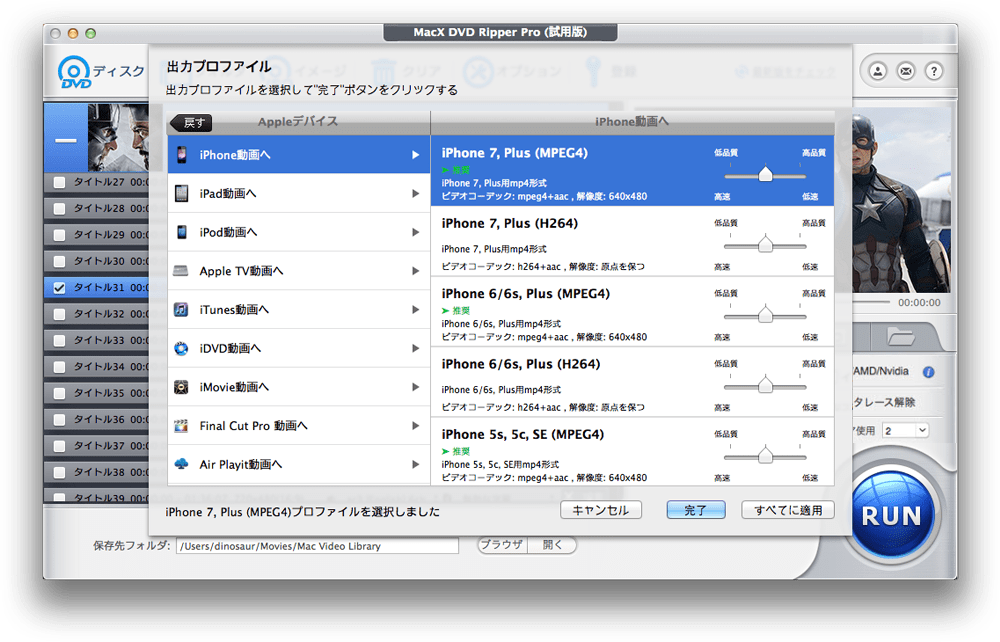Image resolution: width=1000 pixels, height=642 pixels.
Task: Click the Apple TV box icon
Action: pyautogui.click(x=181, y=271)
